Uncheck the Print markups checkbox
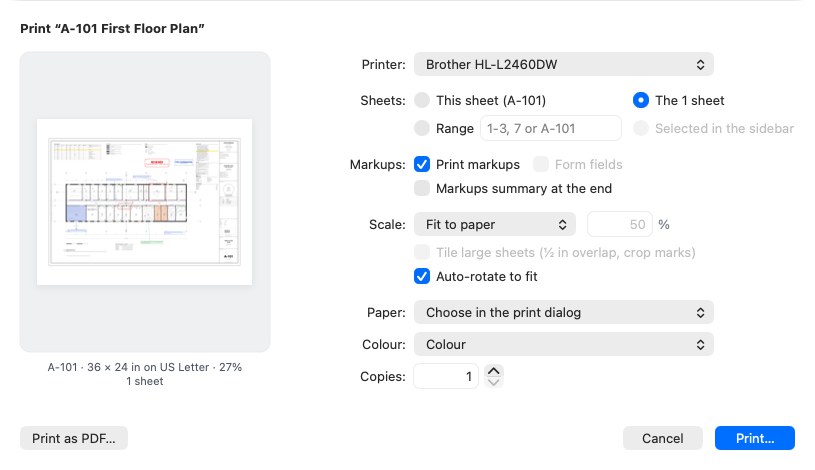 (x=422, y=164)
